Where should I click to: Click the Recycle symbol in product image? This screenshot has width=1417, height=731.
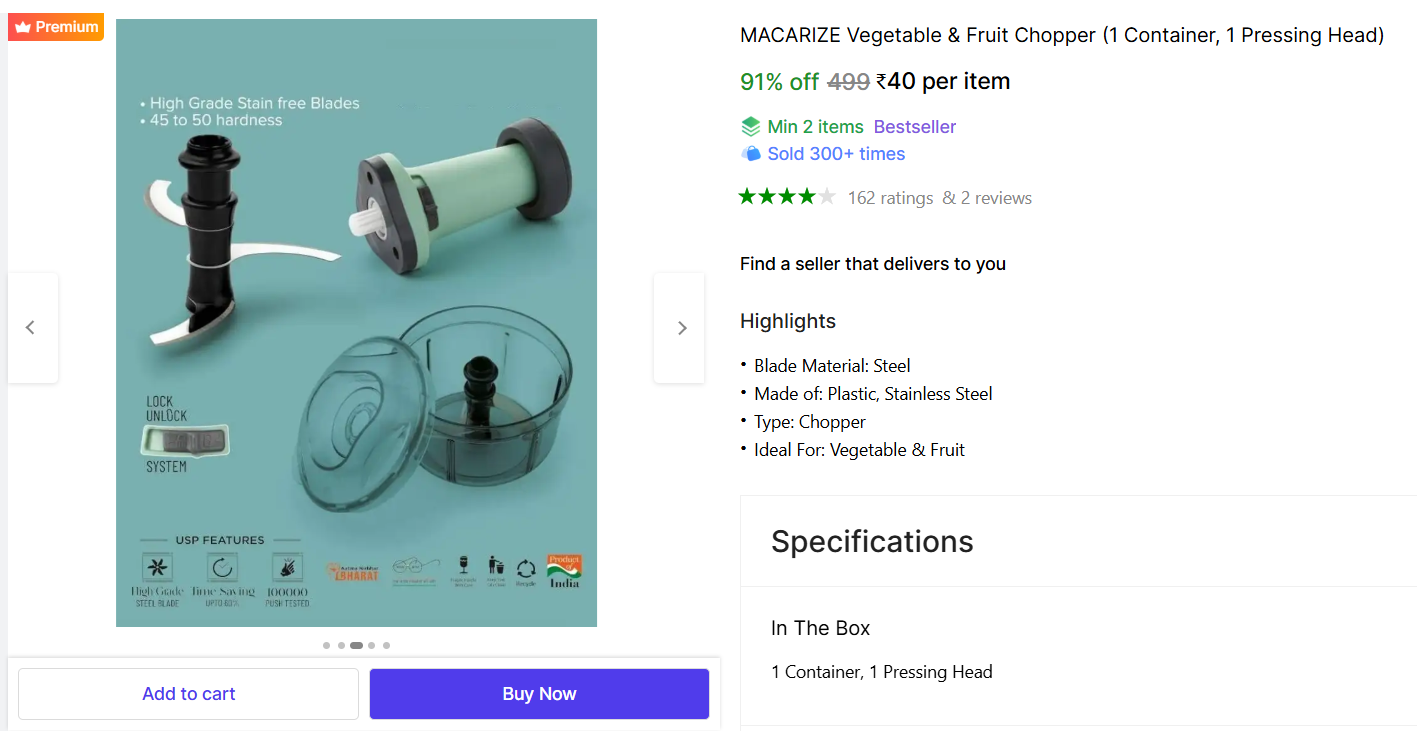point(526,570)
